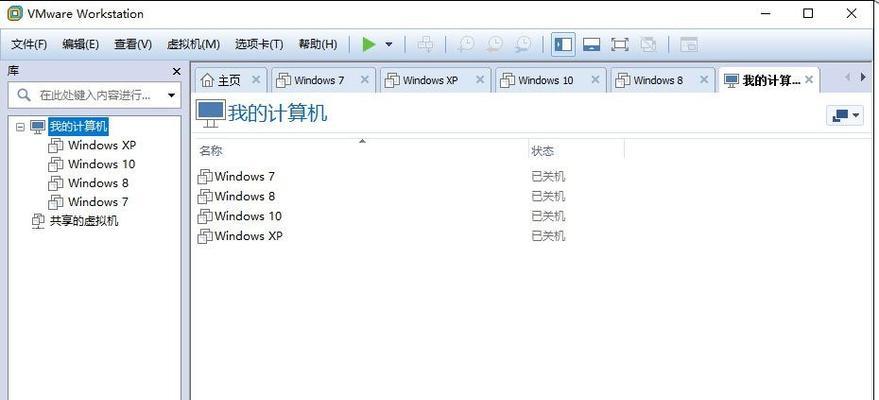879x400 pixels.
Task: Click the VM icon beside Windows XP in list
Action: pos(205,236)
